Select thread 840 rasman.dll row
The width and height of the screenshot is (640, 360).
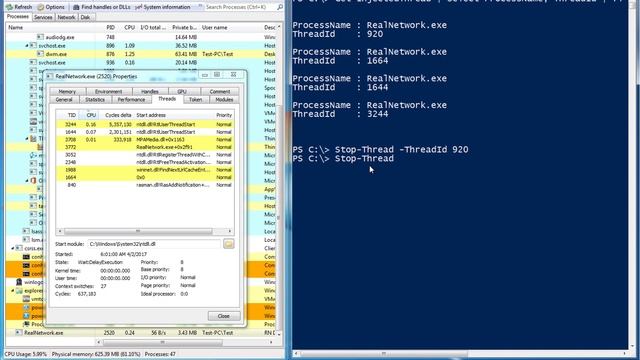click(x=145, y=185)
